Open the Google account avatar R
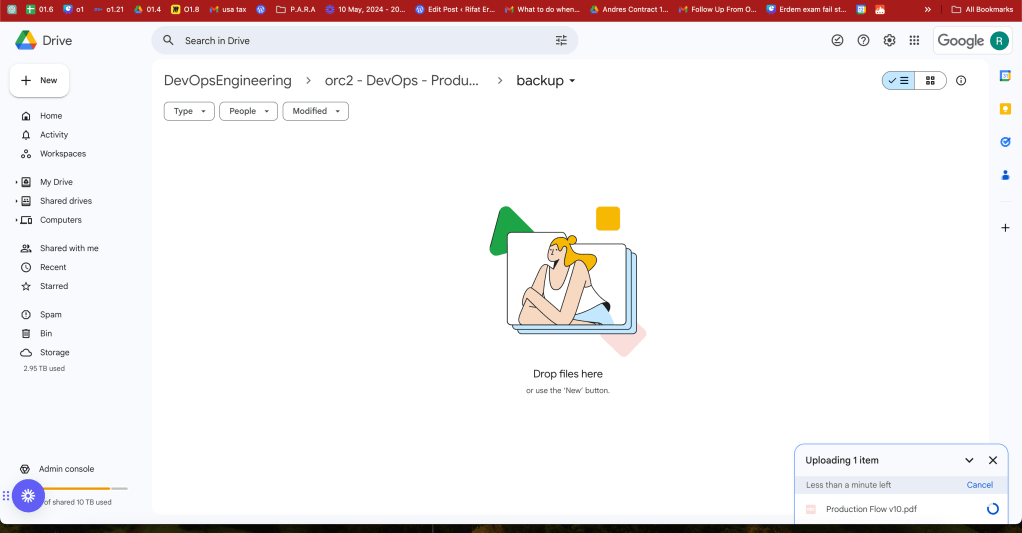Image resolution: width=1022 pixels, height=533 pixels. click(x=999, y=40)
